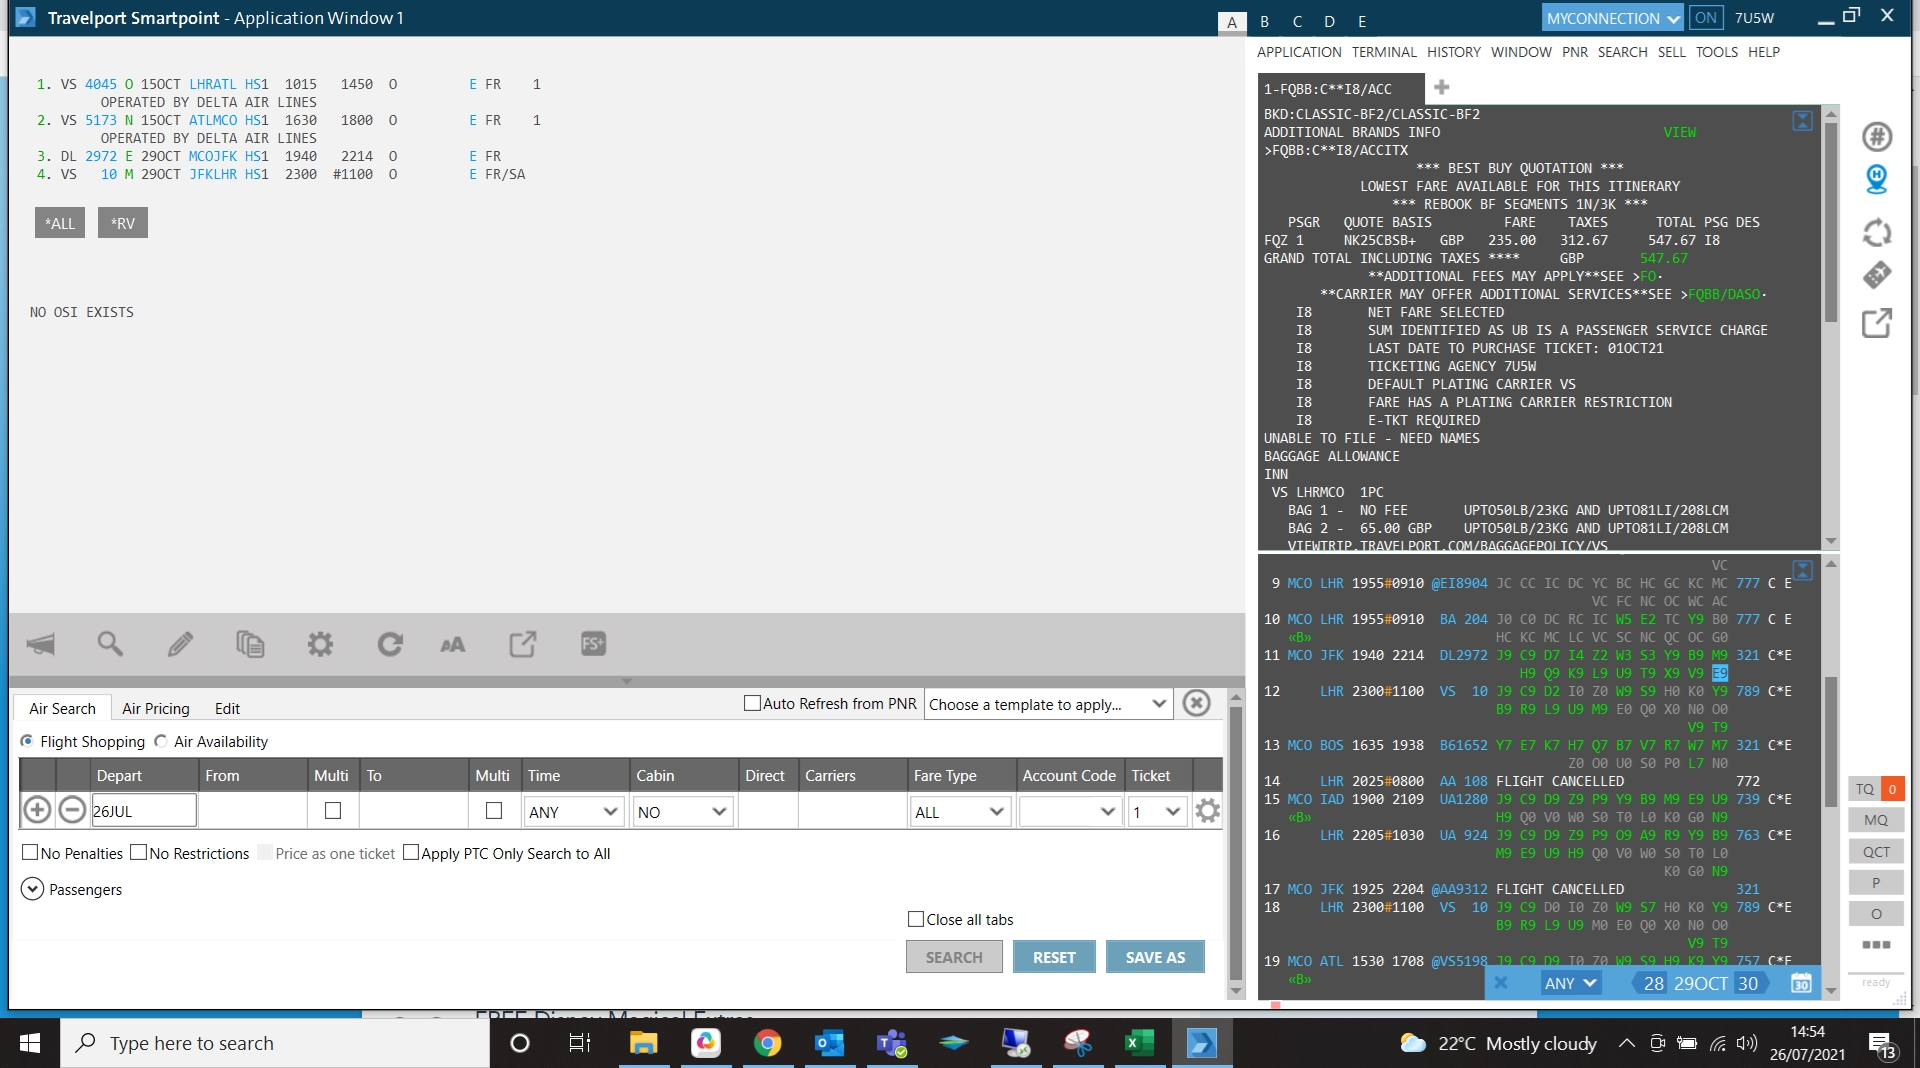Image resolution: width=1920 pixels, height=1068 pixels.
Task: Click the copy documents icon
Action: point(250,644)
